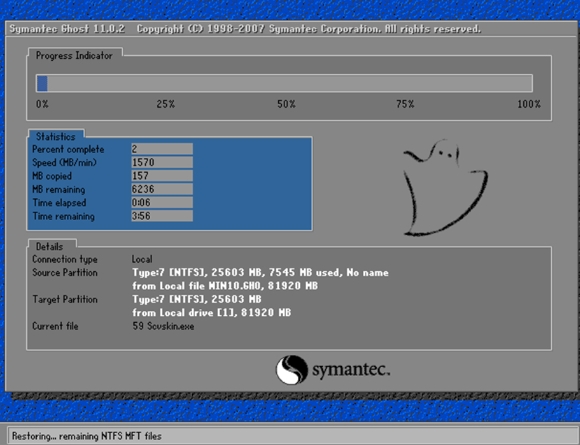Click the Percent complete value field
Viewport: 580px width, 445px height.
tap(162, 149)
